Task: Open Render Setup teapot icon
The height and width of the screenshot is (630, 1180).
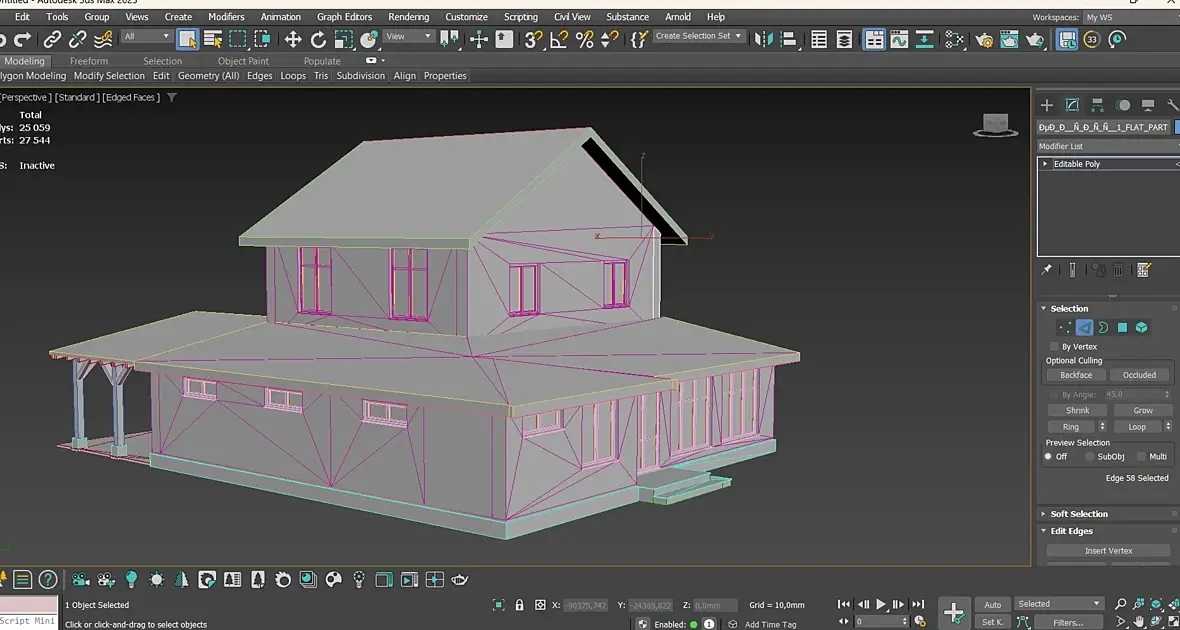Action: point(984,39)
